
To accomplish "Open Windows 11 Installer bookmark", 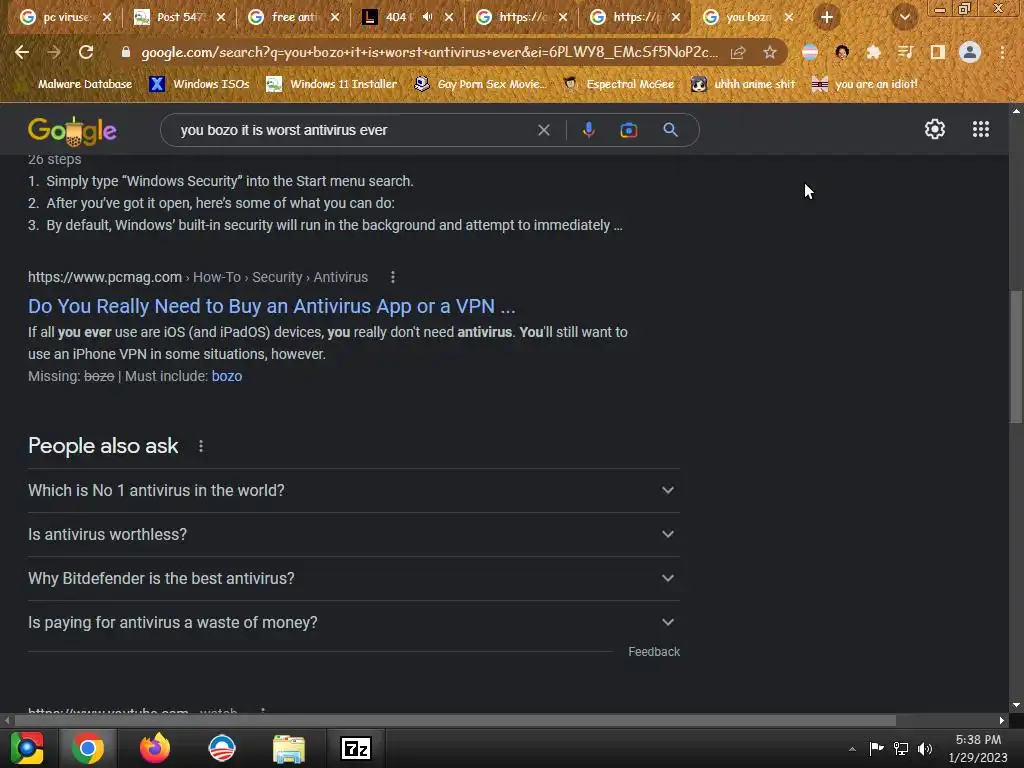I will [x=332, y=84].
